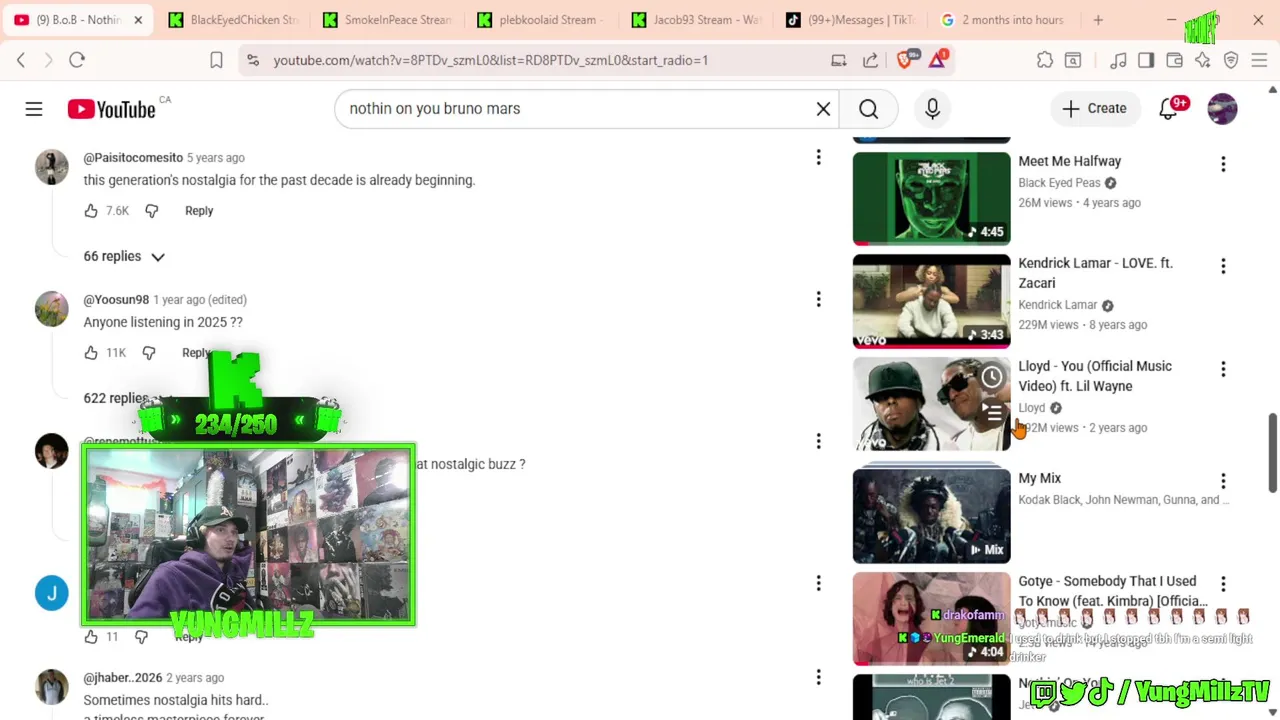Open the notifications bell
The image size is (1280, 720).
click(1168, 109)
